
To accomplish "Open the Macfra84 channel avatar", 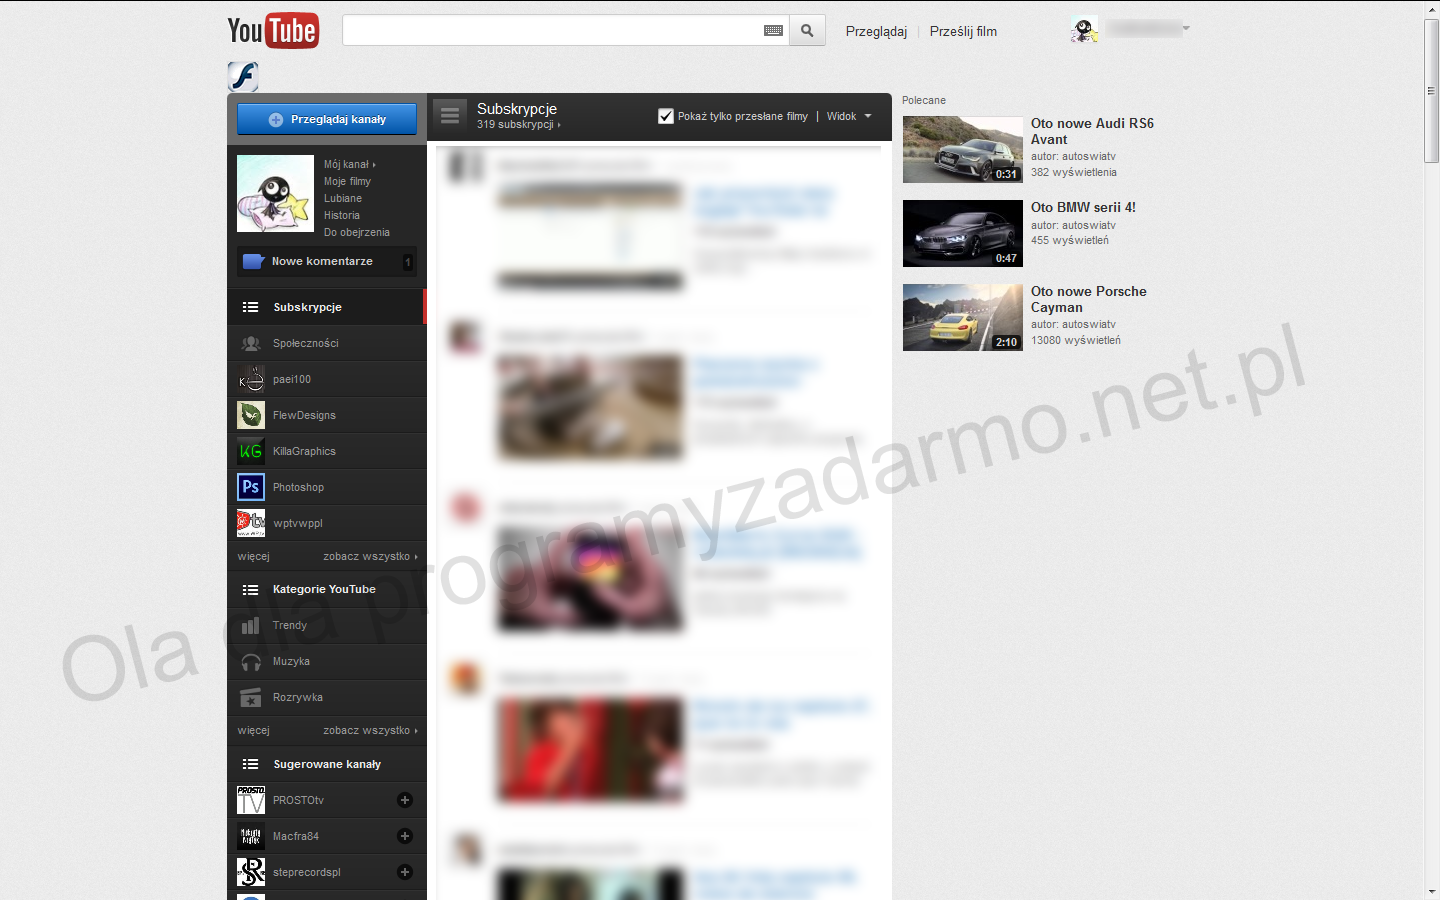I will click(251, 836).
